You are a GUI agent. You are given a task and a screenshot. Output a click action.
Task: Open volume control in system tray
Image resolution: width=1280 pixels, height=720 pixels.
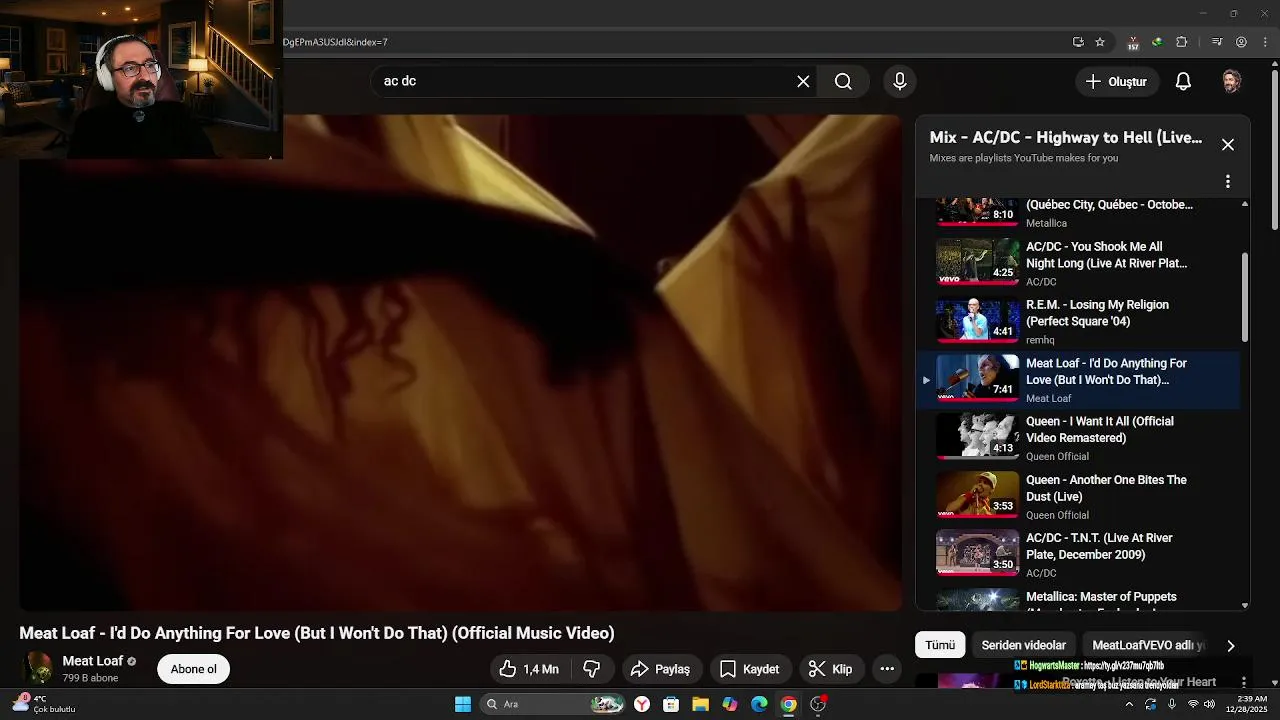(1209, 704)
